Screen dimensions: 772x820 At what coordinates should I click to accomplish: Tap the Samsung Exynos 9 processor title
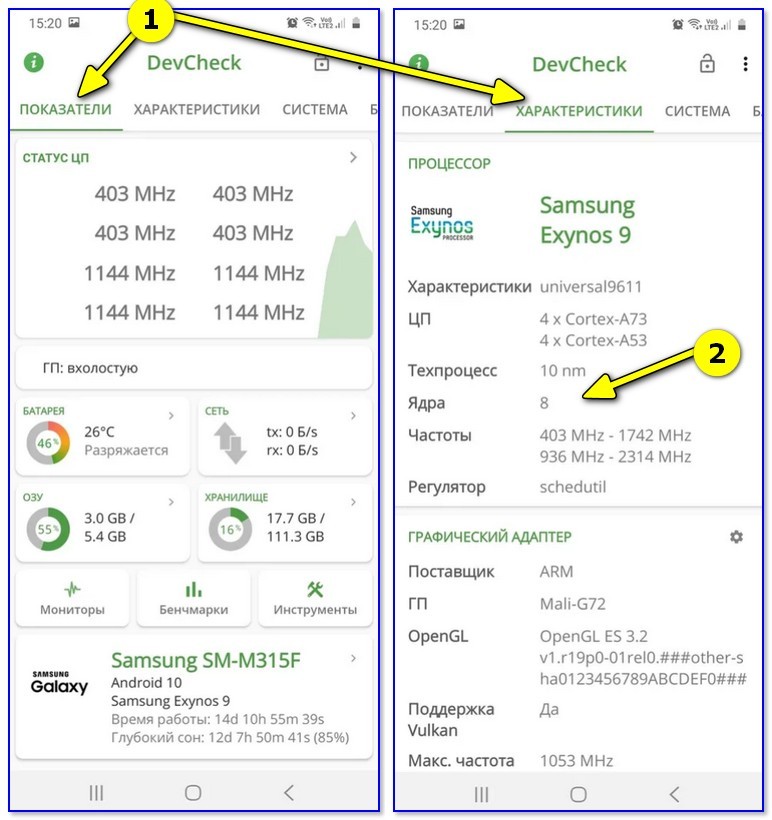[587, 220]
